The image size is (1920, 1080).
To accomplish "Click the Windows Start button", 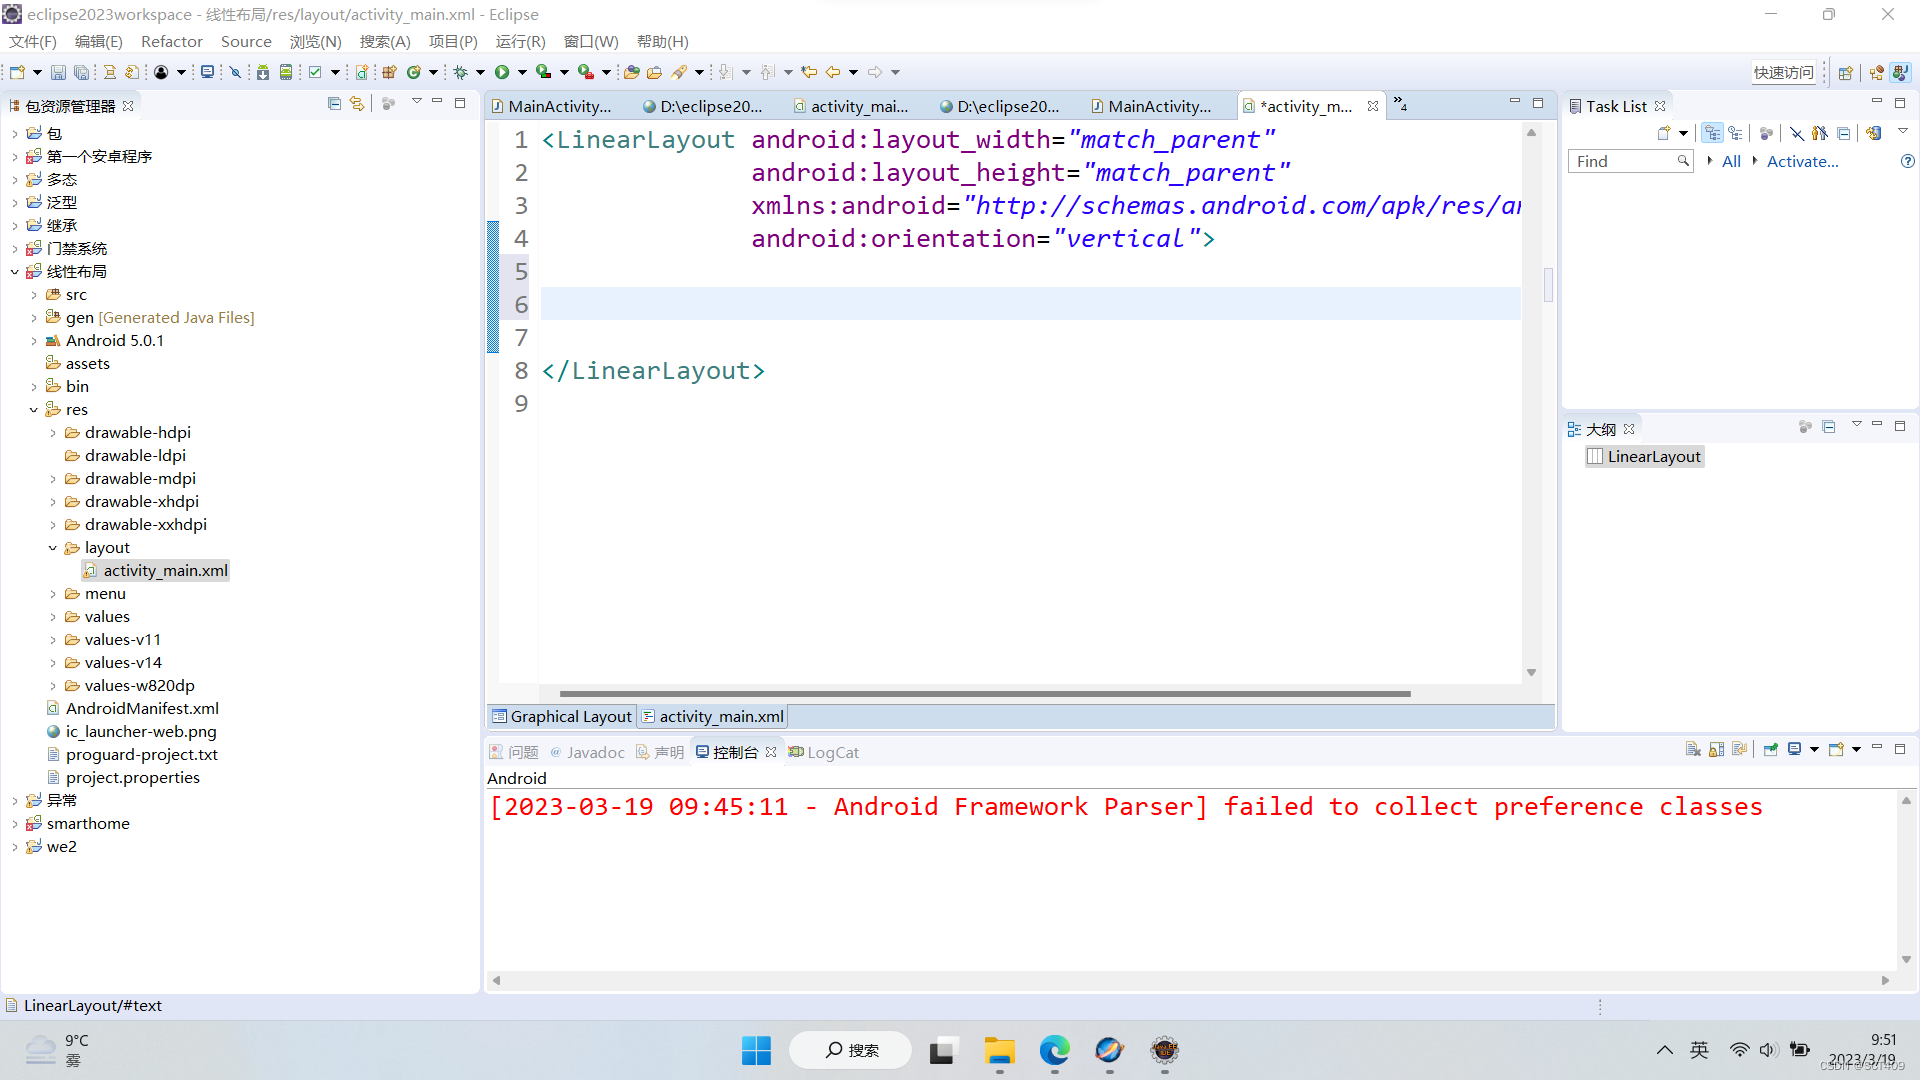I will (x=756, y=1050).
